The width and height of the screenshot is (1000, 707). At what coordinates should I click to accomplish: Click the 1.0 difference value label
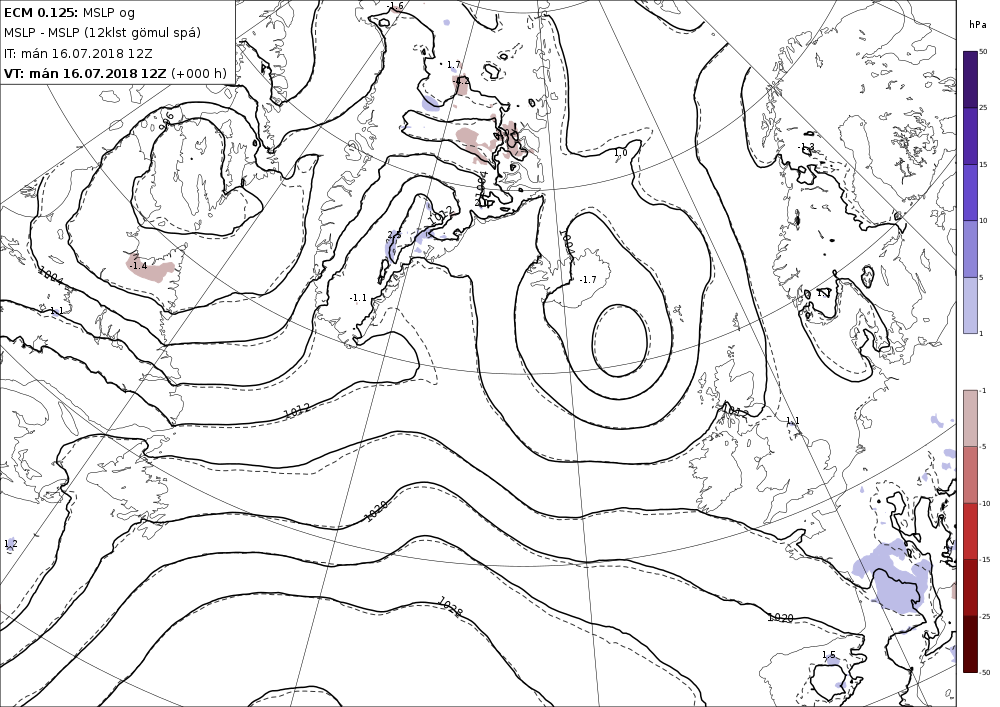pyautogui.click(x=621, y=153)
